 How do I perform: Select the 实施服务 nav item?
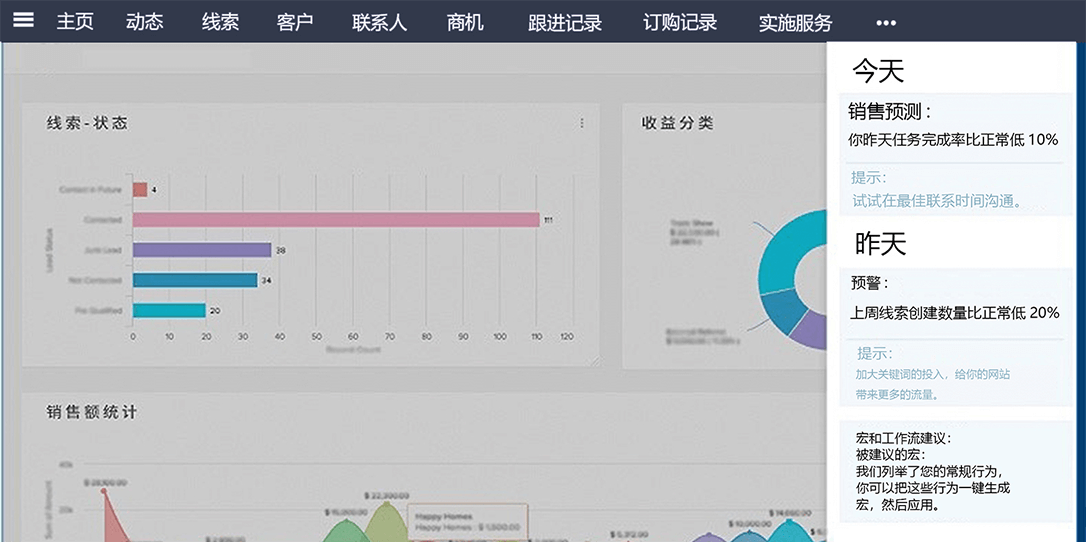coord(795,22)
